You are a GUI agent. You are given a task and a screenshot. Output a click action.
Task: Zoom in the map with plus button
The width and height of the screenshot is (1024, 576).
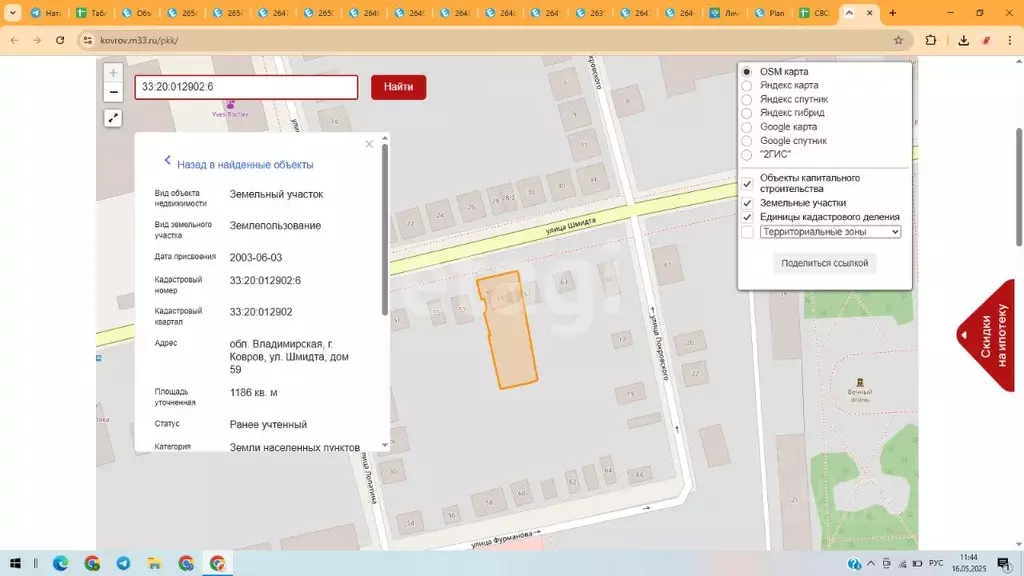pyautogui.click(x=113, y=73)
